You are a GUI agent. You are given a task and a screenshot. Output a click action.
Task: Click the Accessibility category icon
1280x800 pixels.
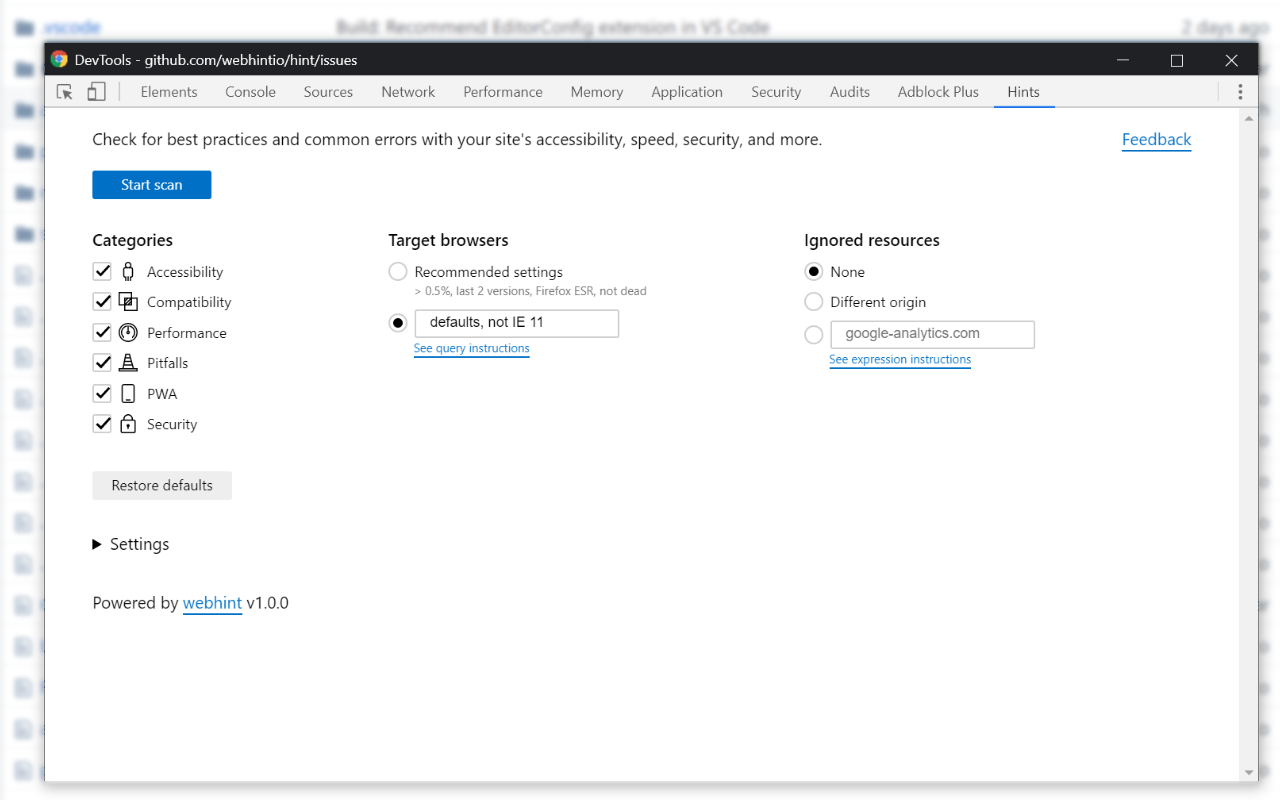127,270
